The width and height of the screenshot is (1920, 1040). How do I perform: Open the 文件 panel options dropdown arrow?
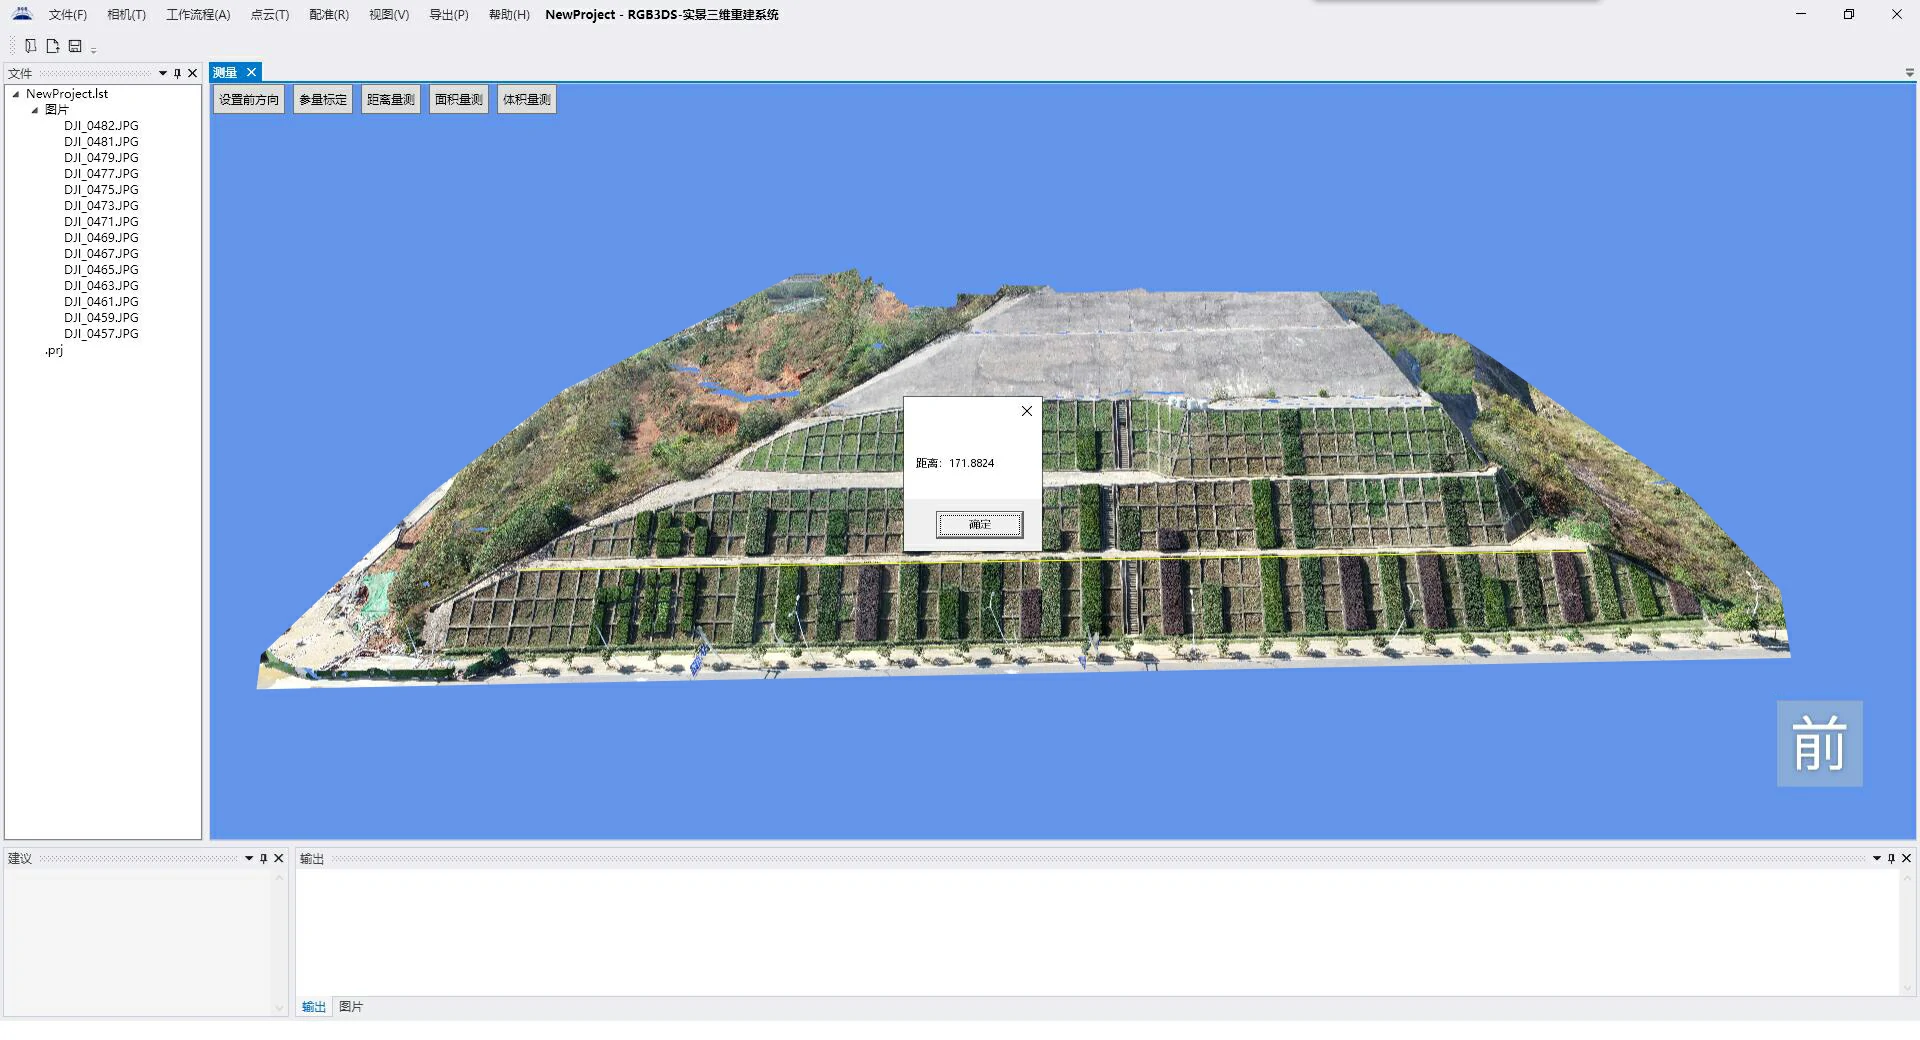coord(163,73)
